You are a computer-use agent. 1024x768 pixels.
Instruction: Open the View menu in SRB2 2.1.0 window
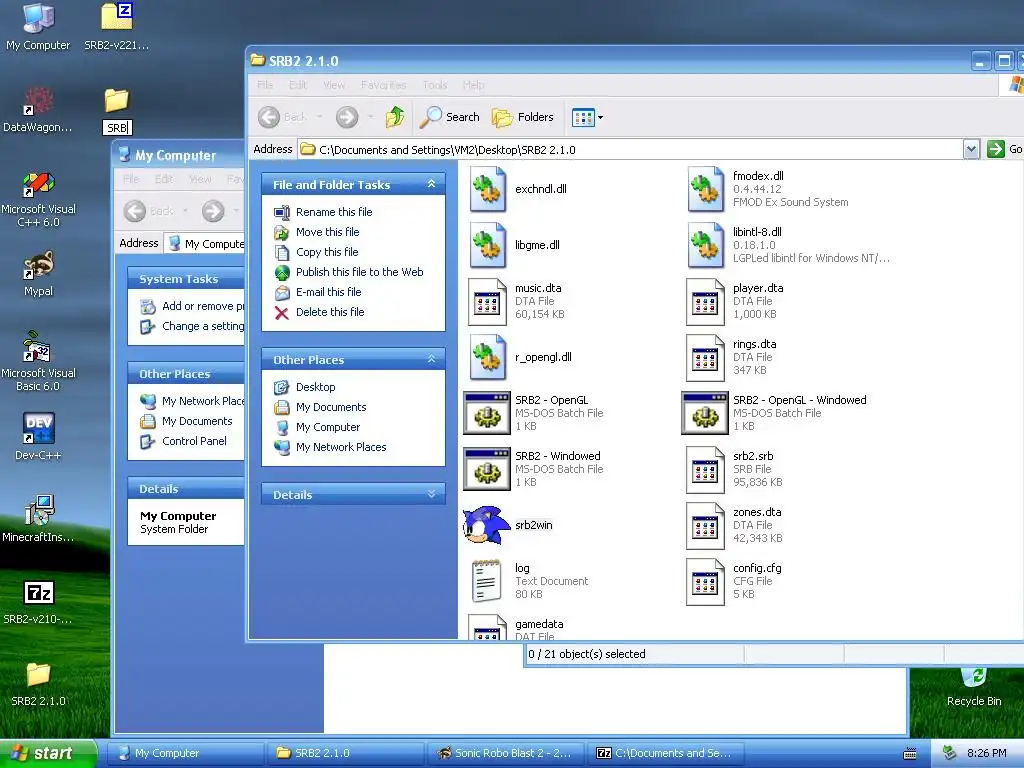[334, 85]
